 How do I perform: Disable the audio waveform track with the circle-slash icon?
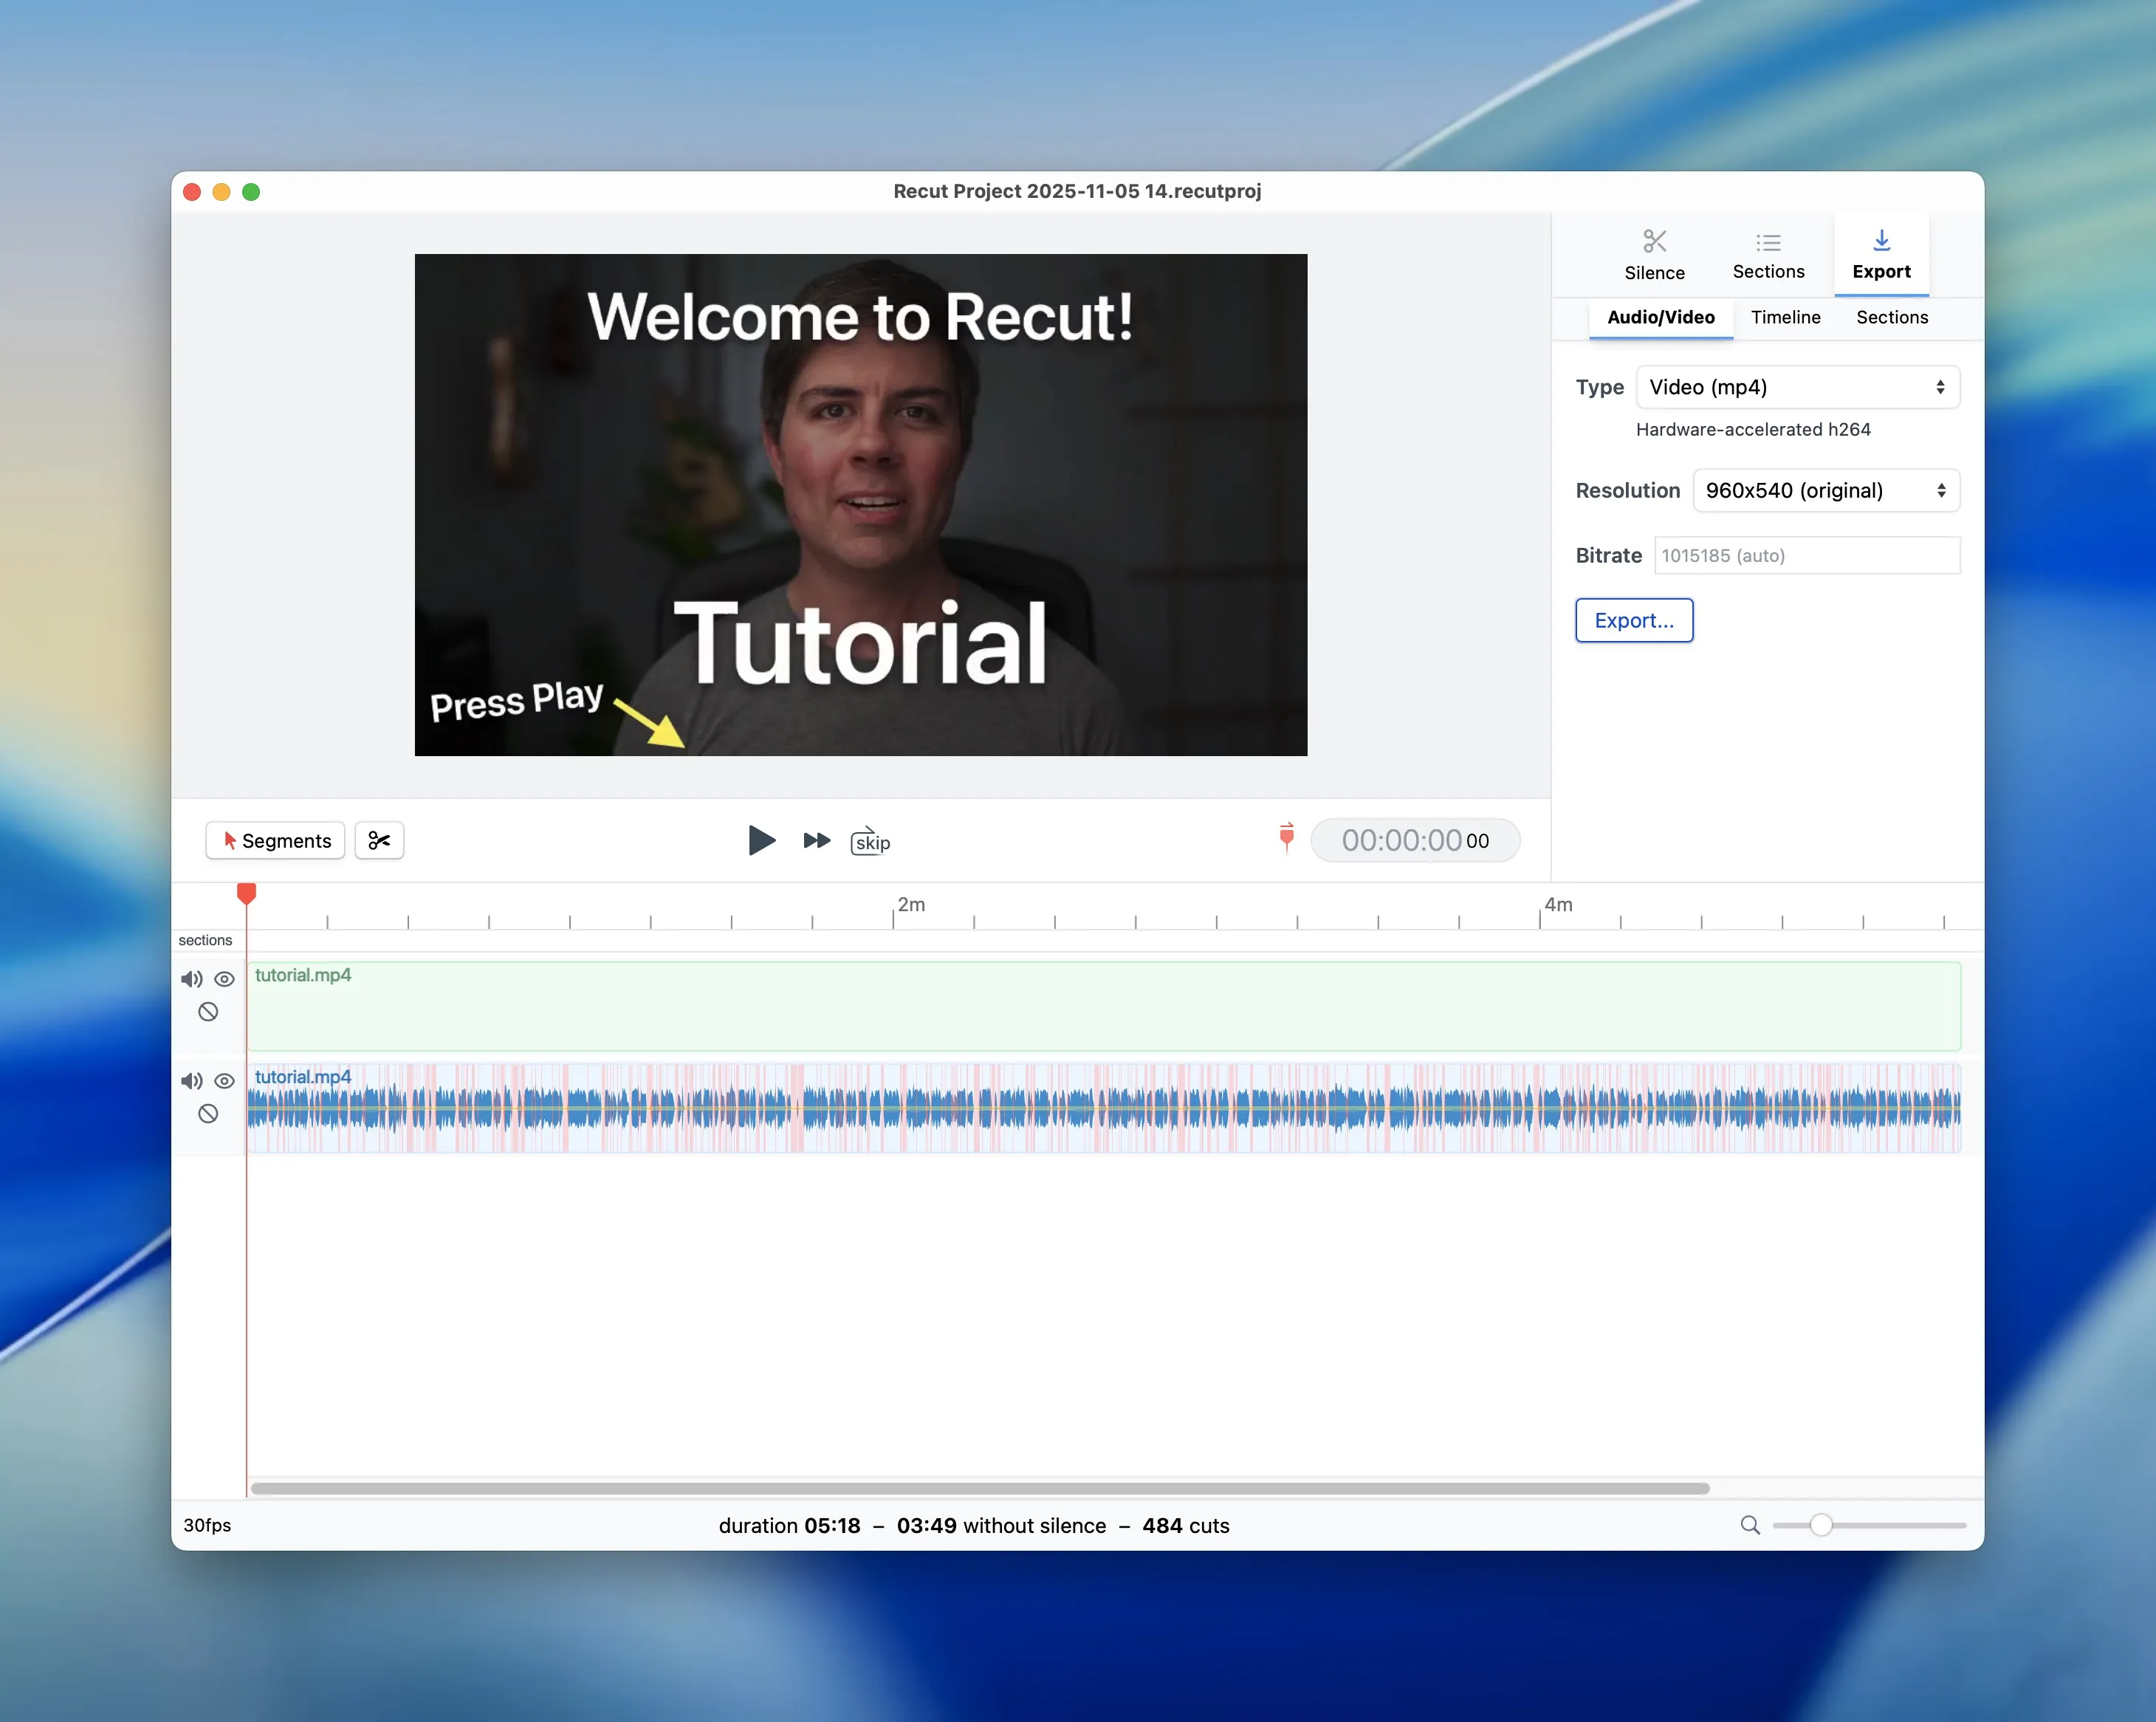coord(208,1114)
